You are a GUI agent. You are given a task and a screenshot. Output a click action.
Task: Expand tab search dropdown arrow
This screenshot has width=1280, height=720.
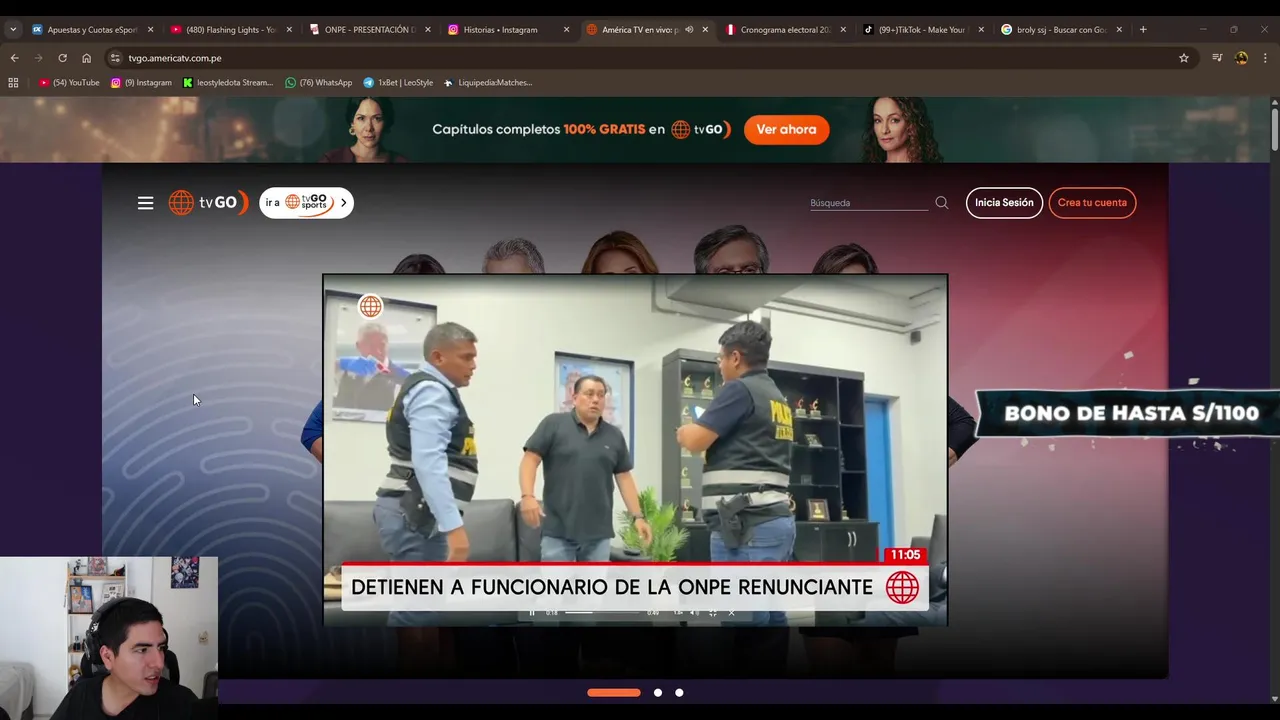[13, 30]
